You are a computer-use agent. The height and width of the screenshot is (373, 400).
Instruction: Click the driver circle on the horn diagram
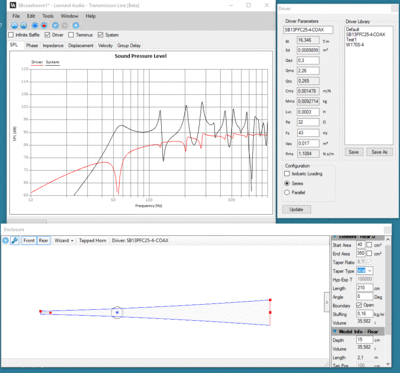pos(117,313)
